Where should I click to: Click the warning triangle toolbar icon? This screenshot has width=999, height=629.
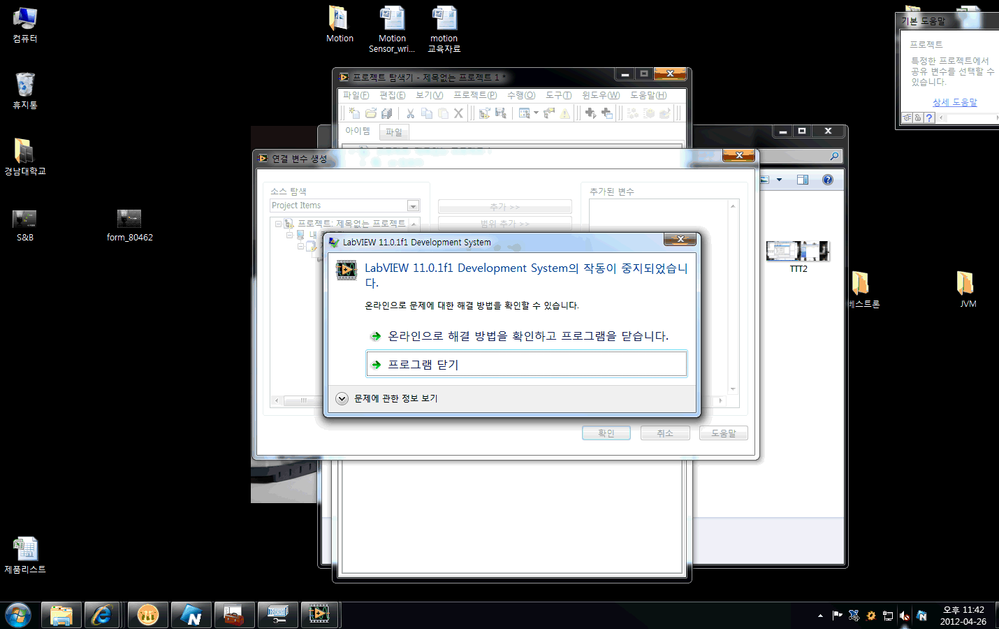click(565, 113)
